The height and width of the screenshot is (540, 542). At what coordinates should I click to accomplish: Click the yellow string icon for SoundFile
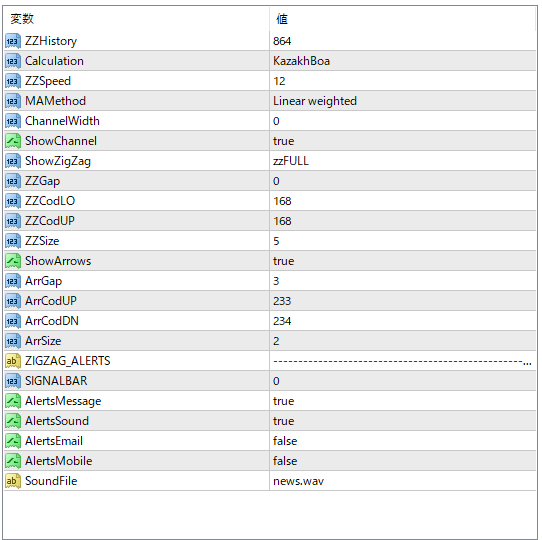[13, 481]
